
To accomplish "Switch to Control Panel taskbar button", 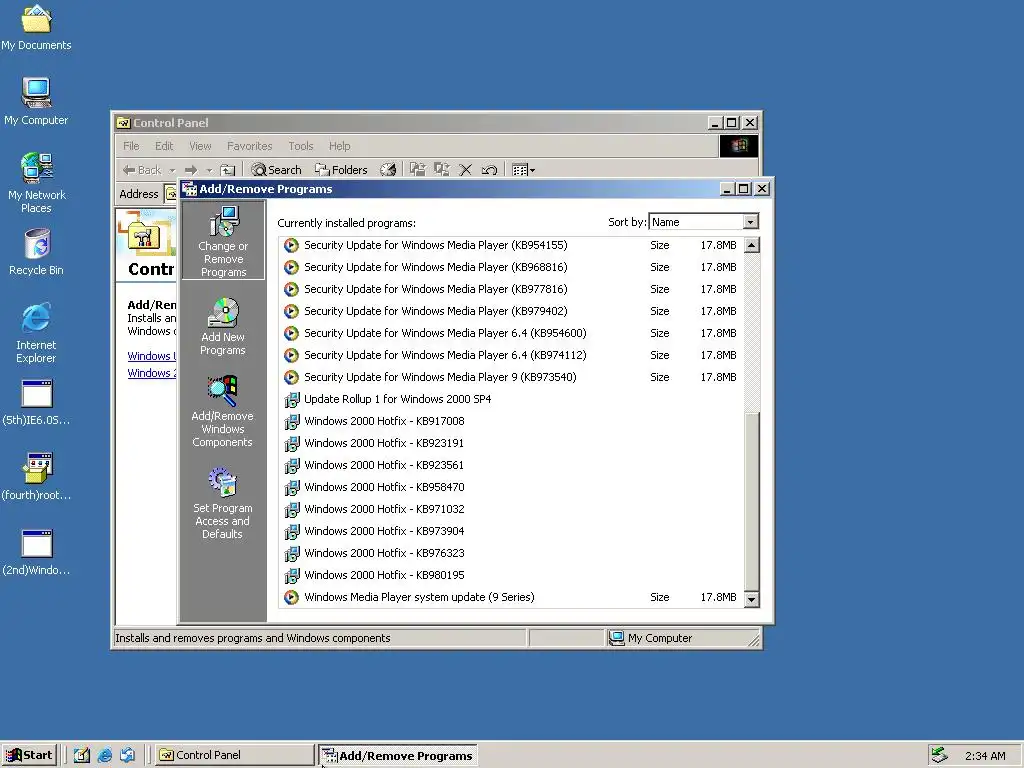I will pos(235,755).
